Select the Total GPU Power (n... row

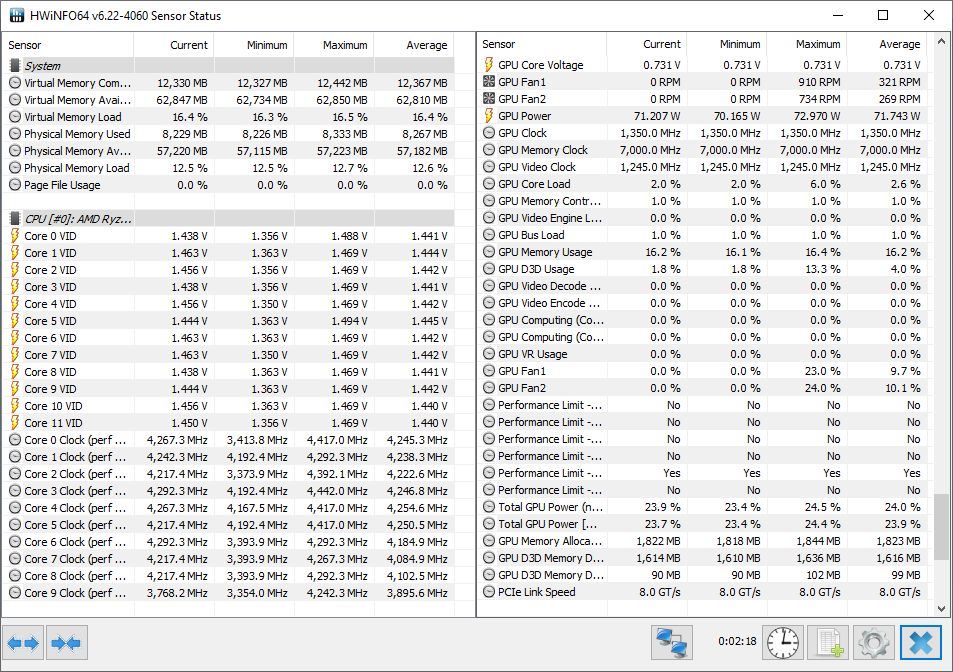tap(703, 507)
